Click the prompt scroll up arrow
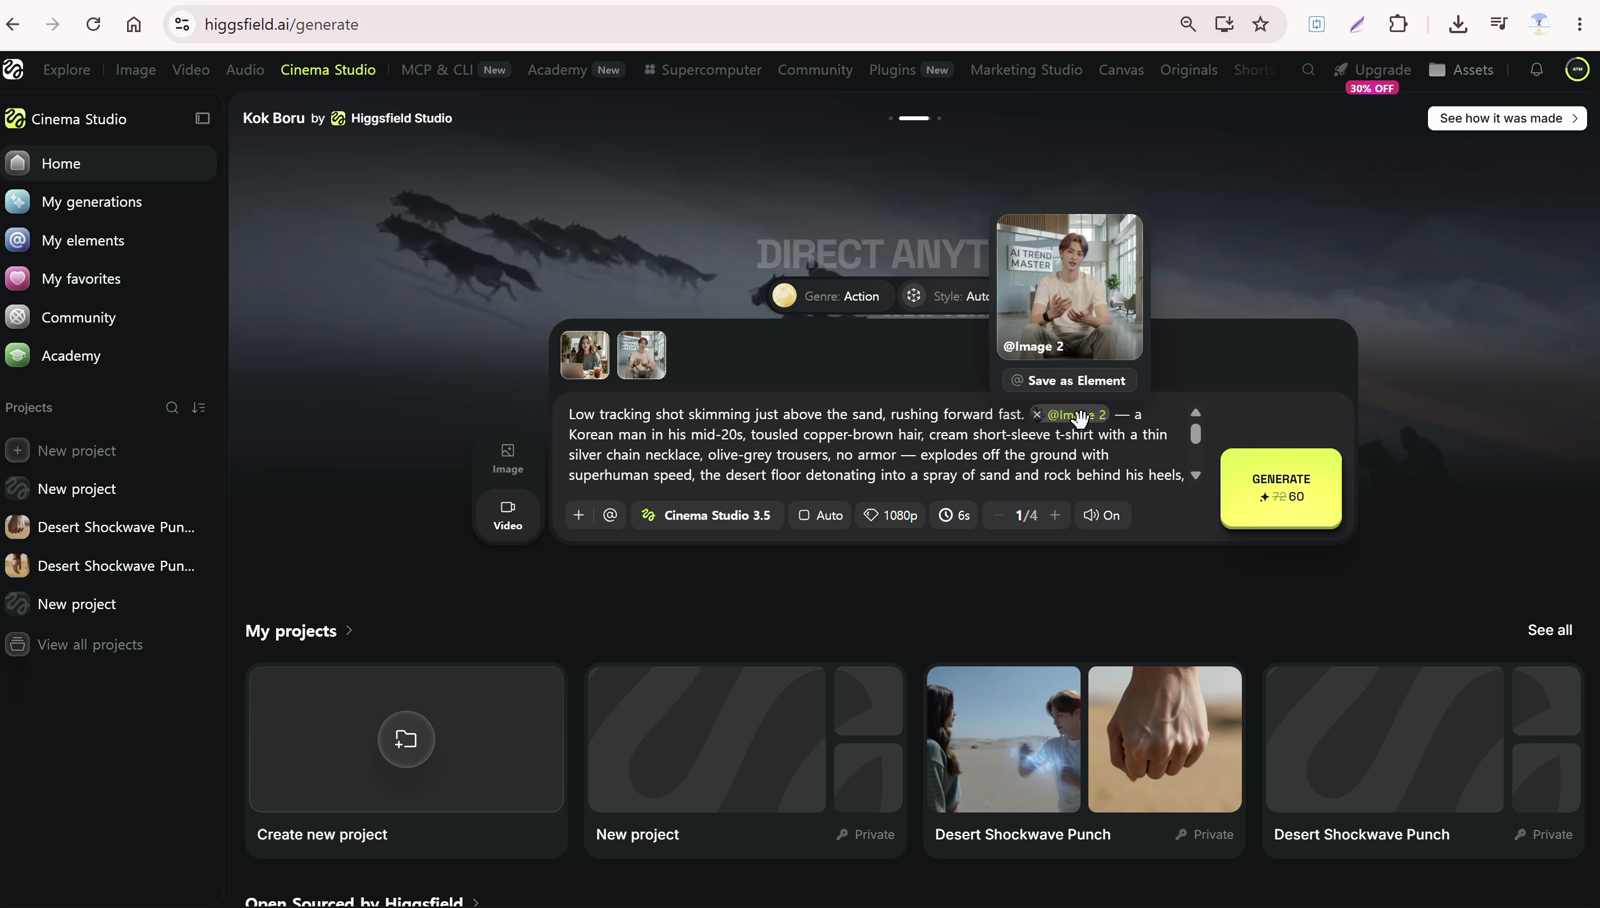 coord(1195,412)
